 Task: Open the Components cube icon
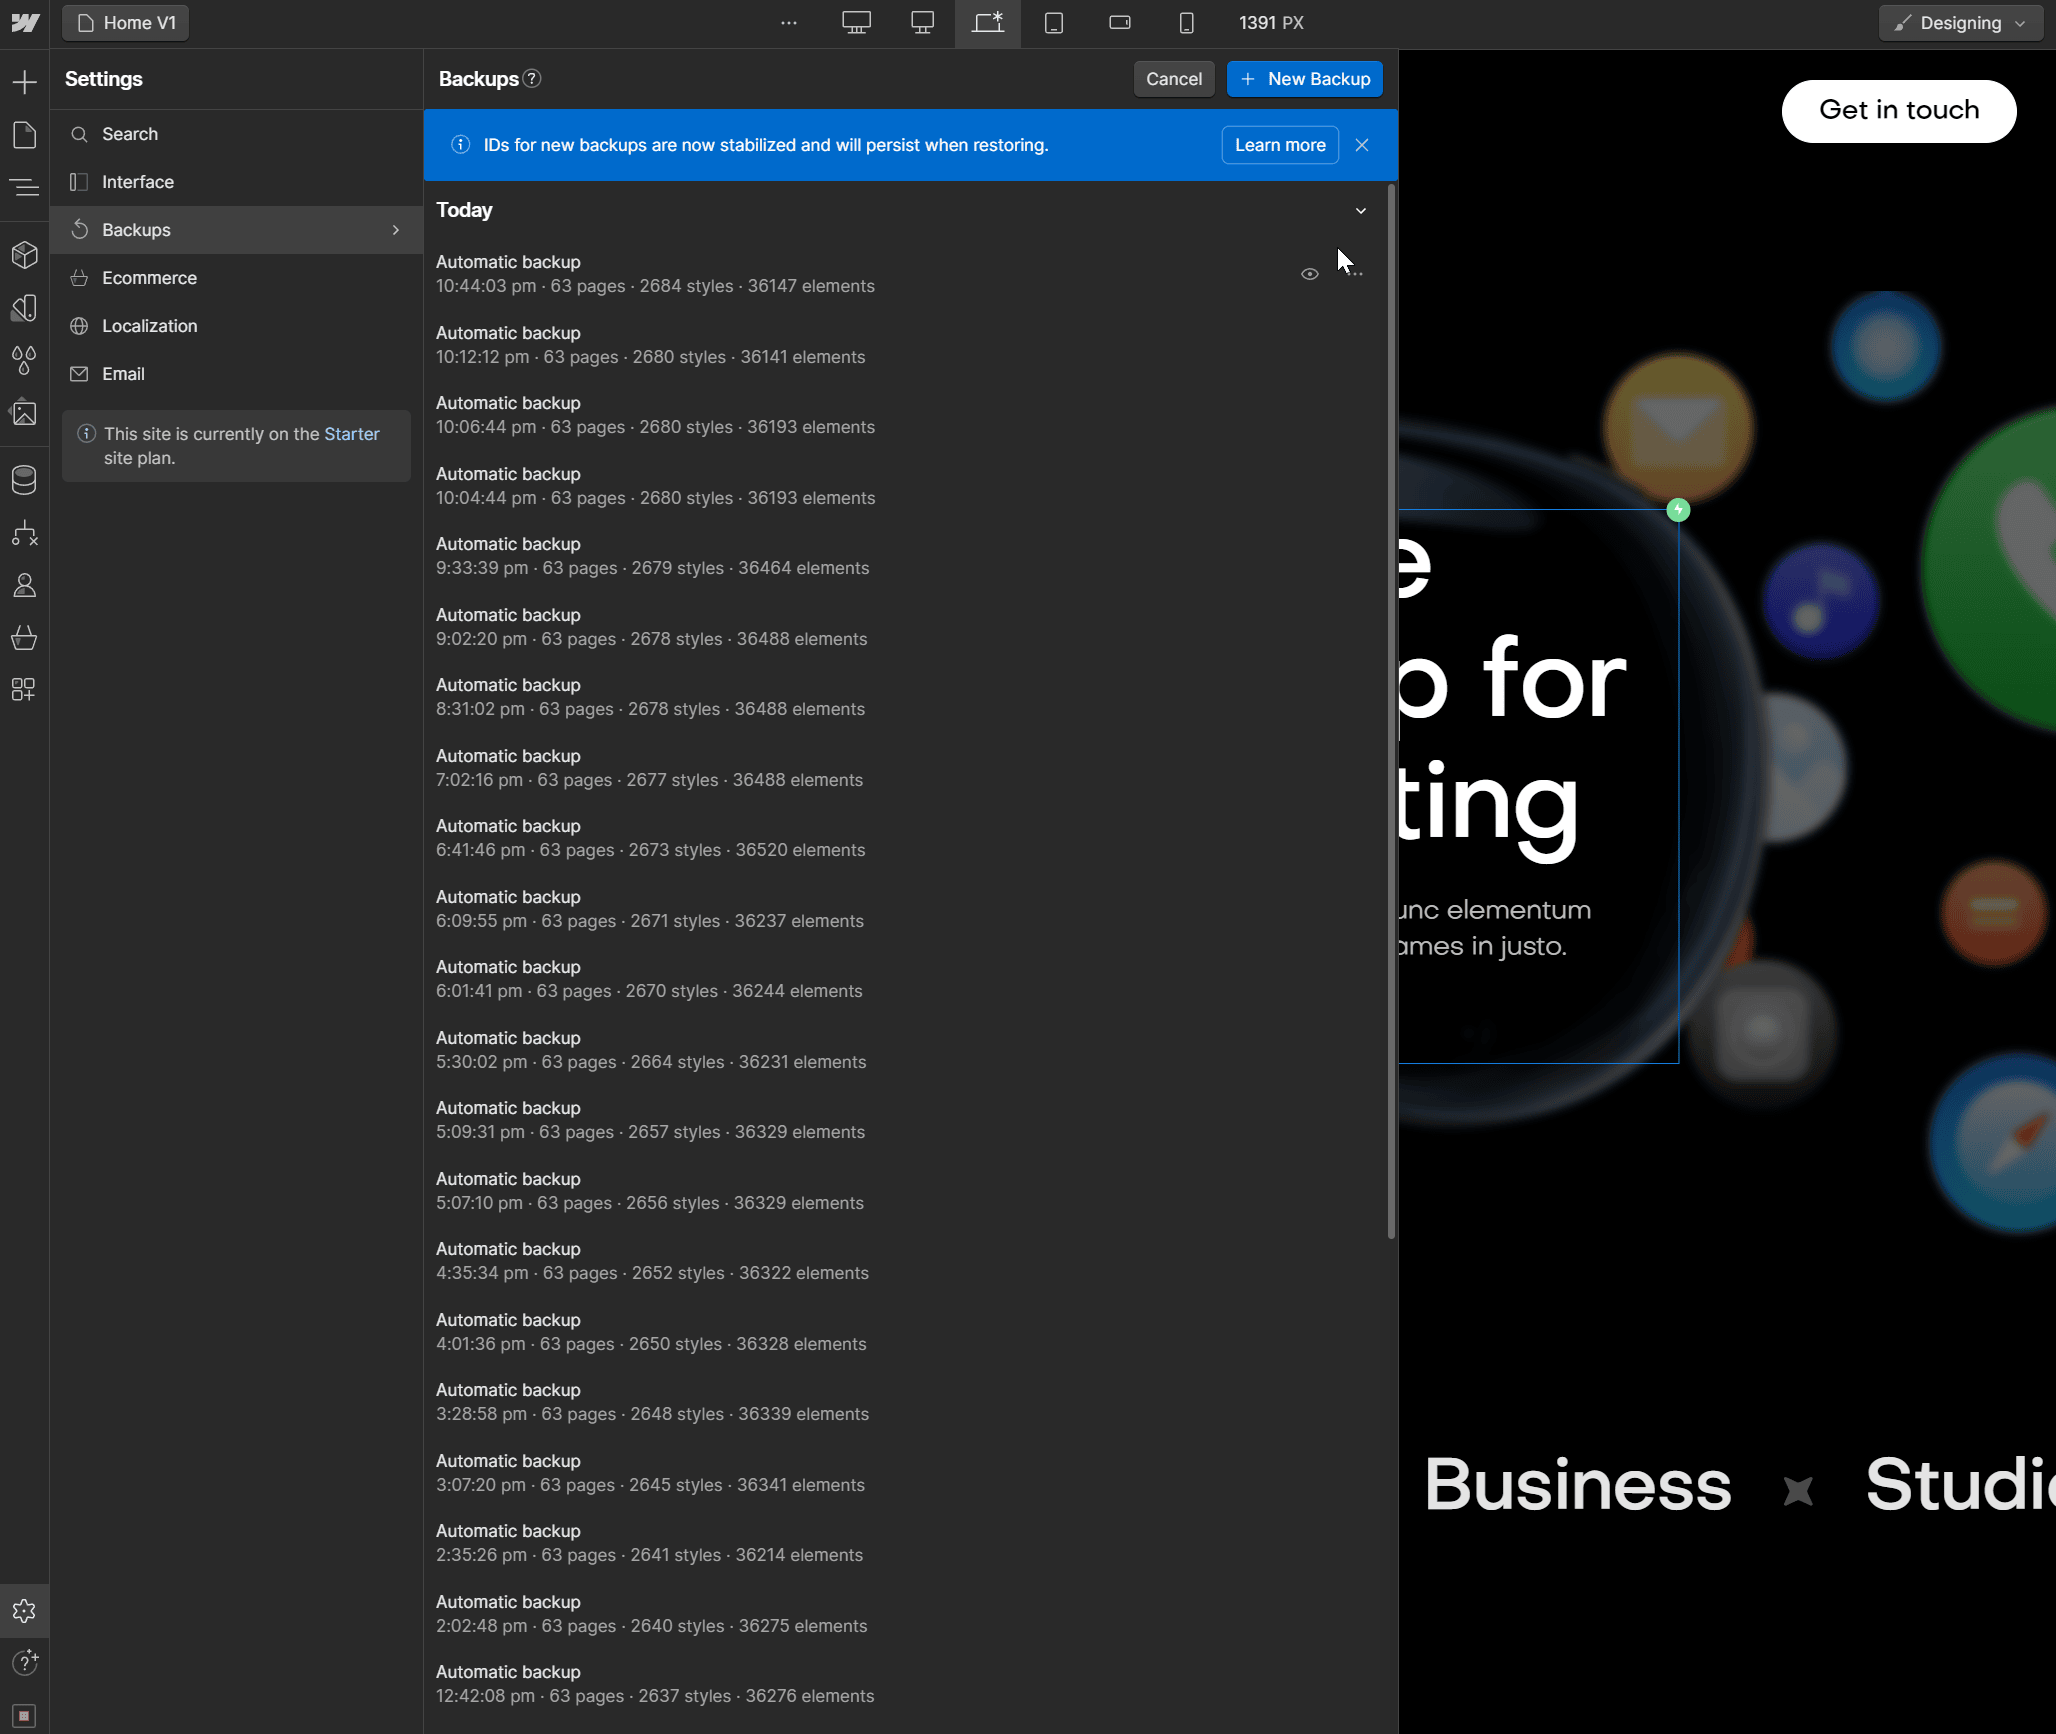(x=24, y=255)
